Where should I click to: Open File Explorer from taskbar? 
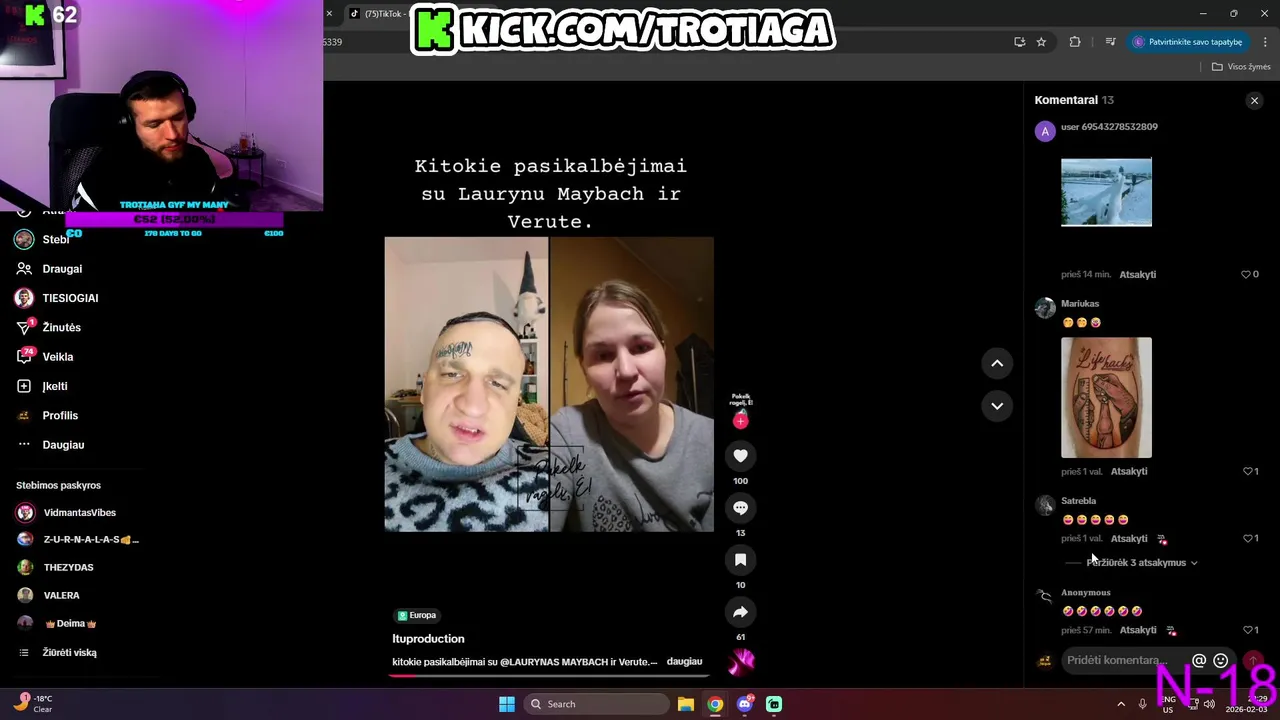(x=686, y=704)
